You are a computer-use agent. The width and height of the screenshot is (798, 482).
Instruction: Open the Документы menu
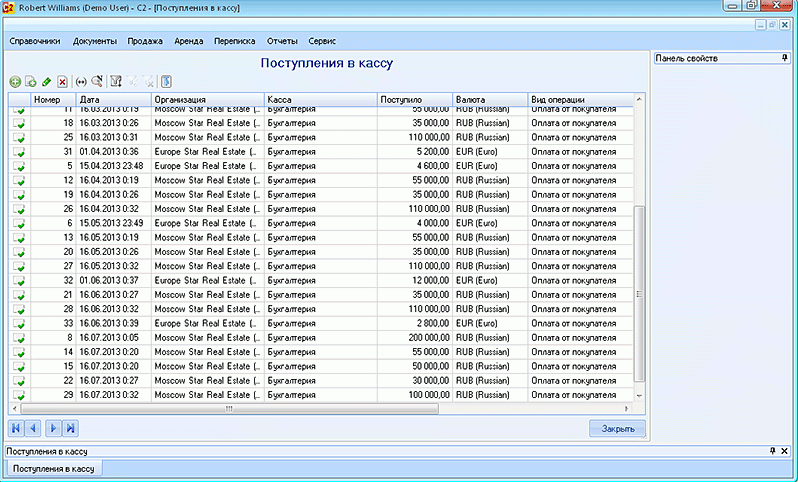tap(95, 41)
